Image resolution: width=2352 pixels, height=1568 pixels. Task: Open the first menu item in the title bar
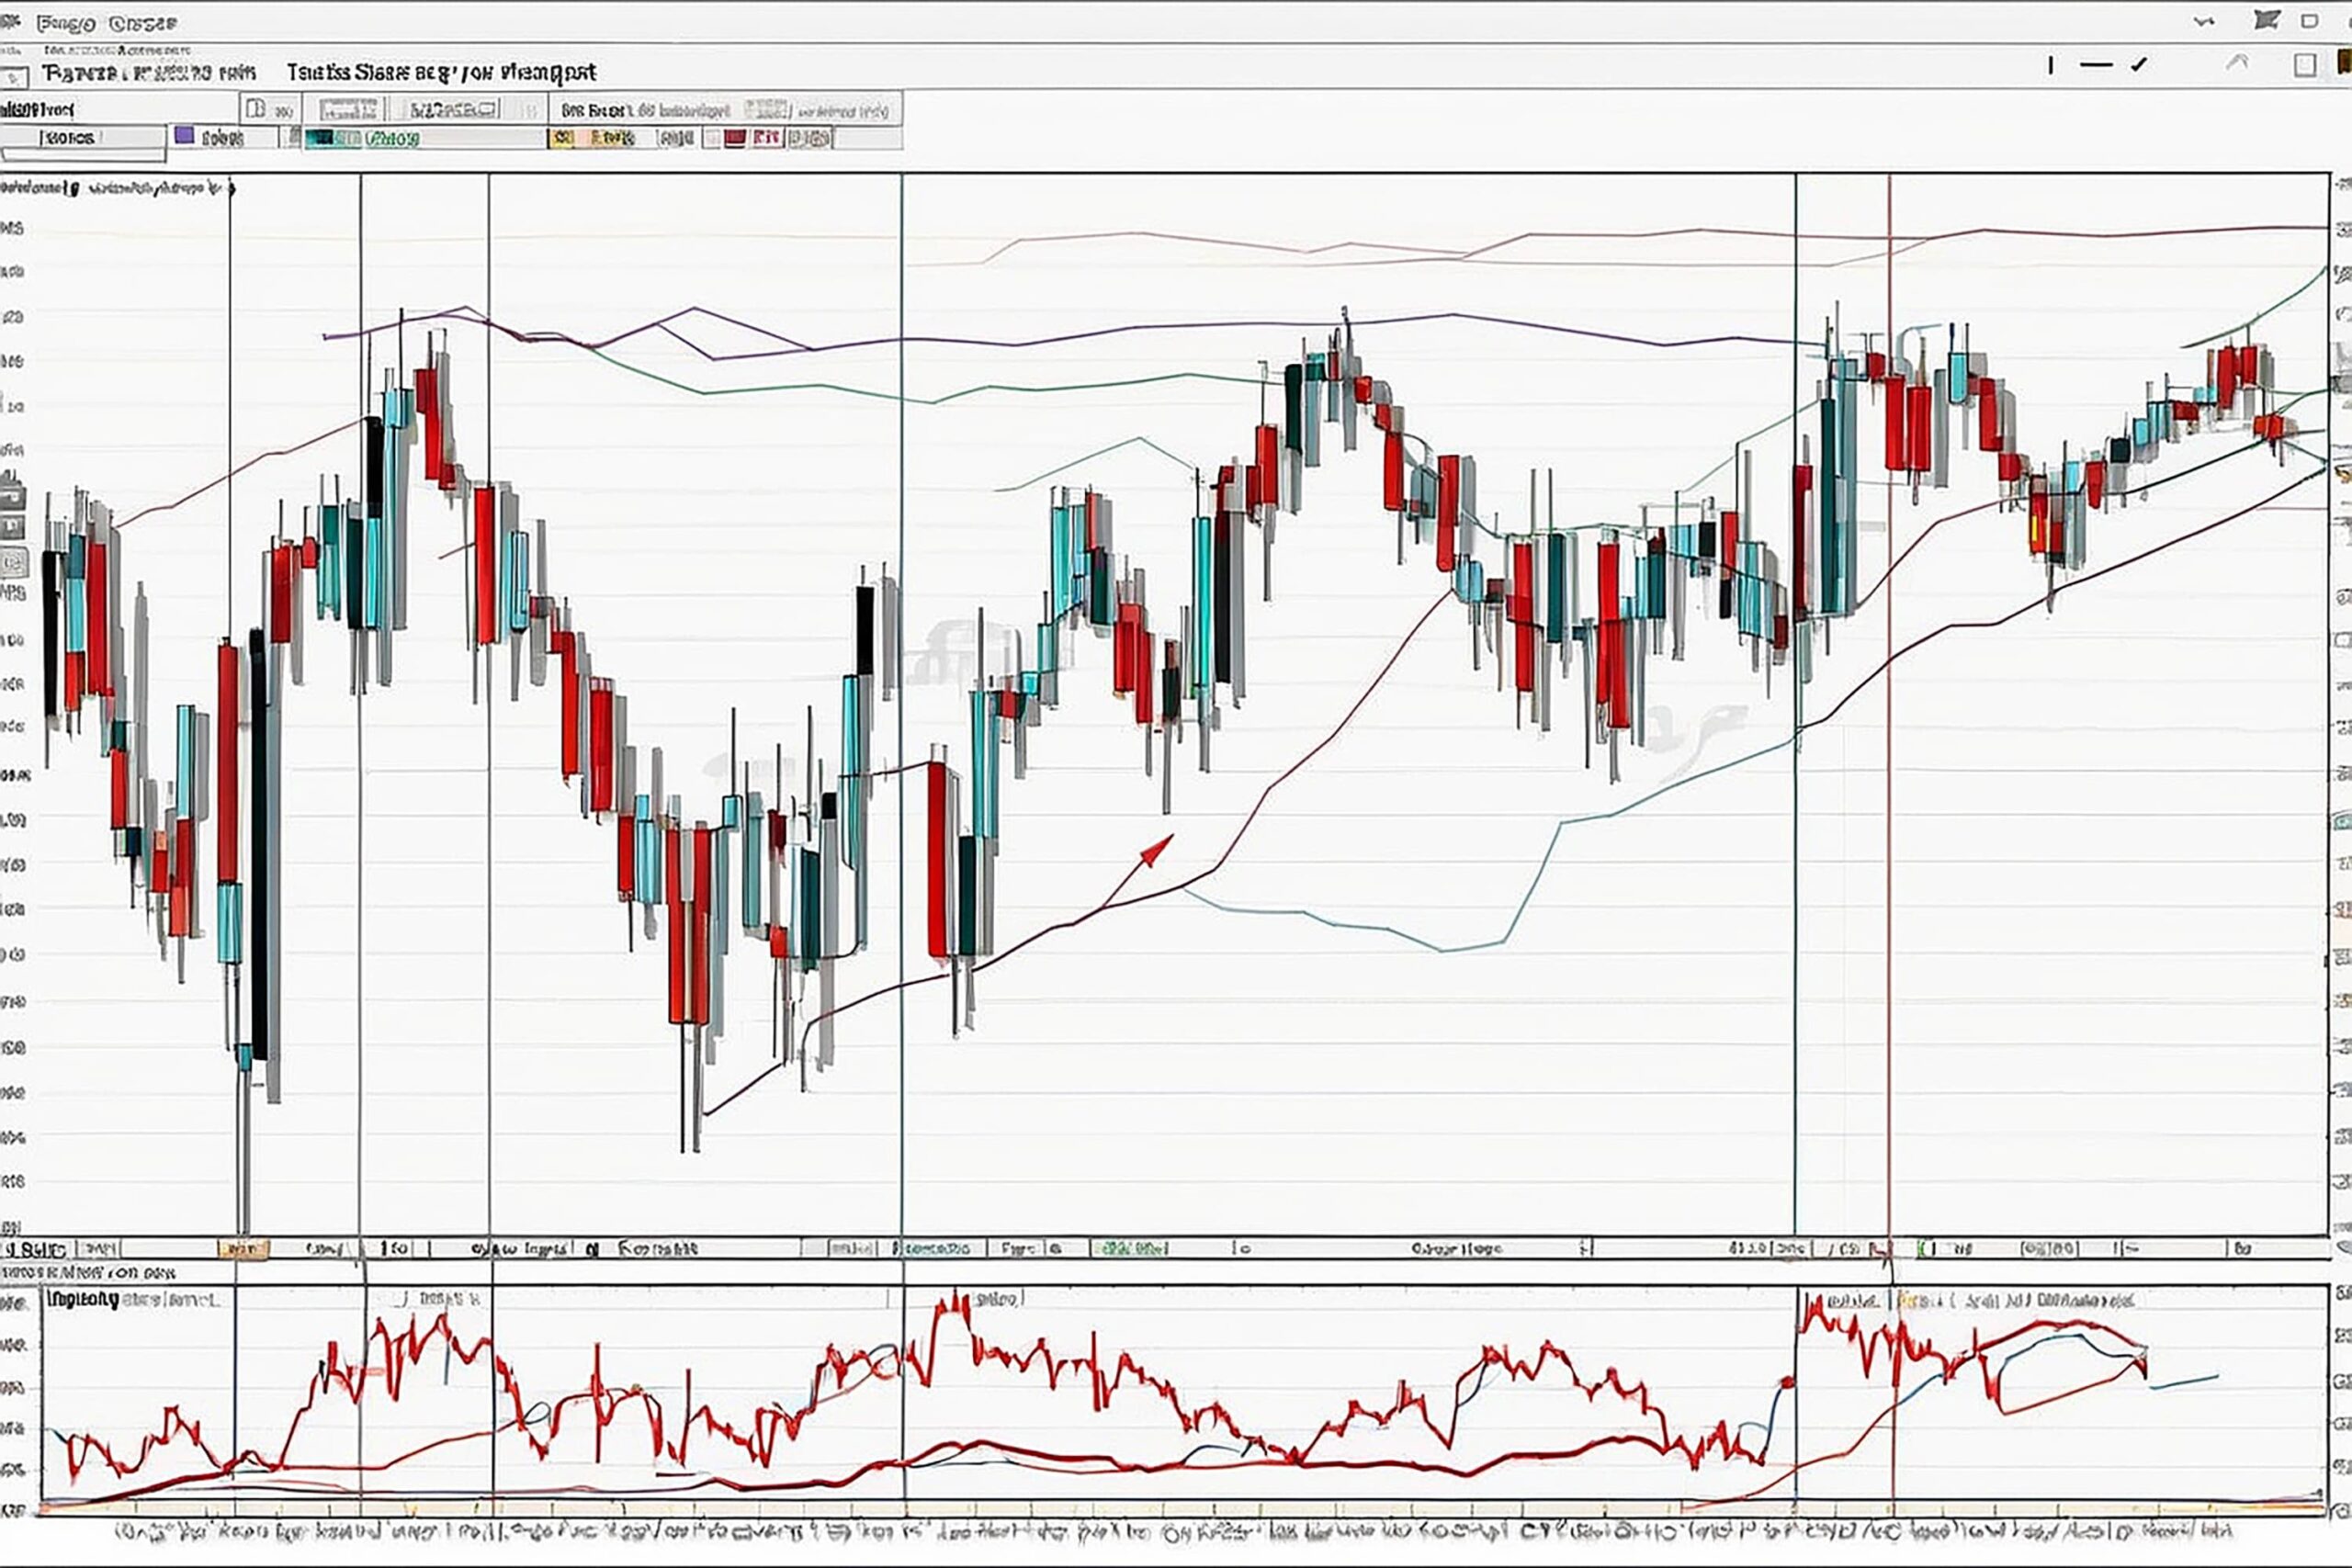(65, 23)
